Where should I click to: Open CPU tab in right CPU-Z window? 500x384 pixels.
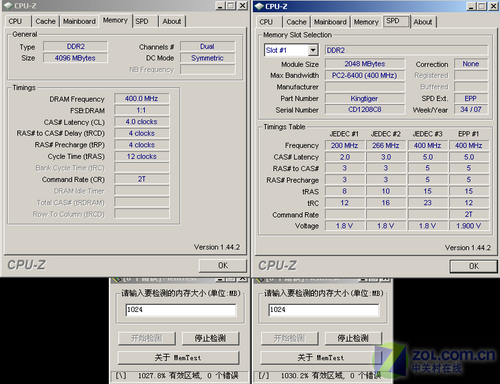click(x=266, y=22)
